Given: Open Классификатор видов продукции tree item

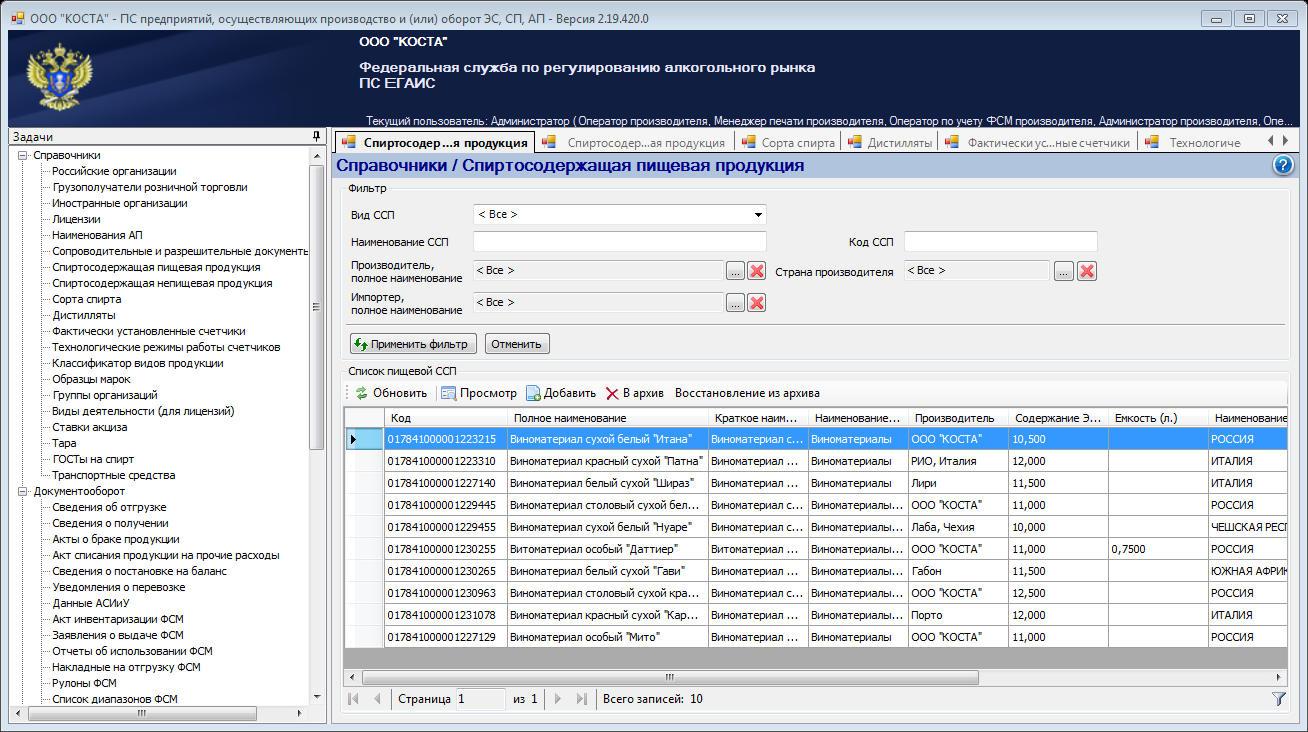Looking at the screenshot, I should click(x=138, y=363).
